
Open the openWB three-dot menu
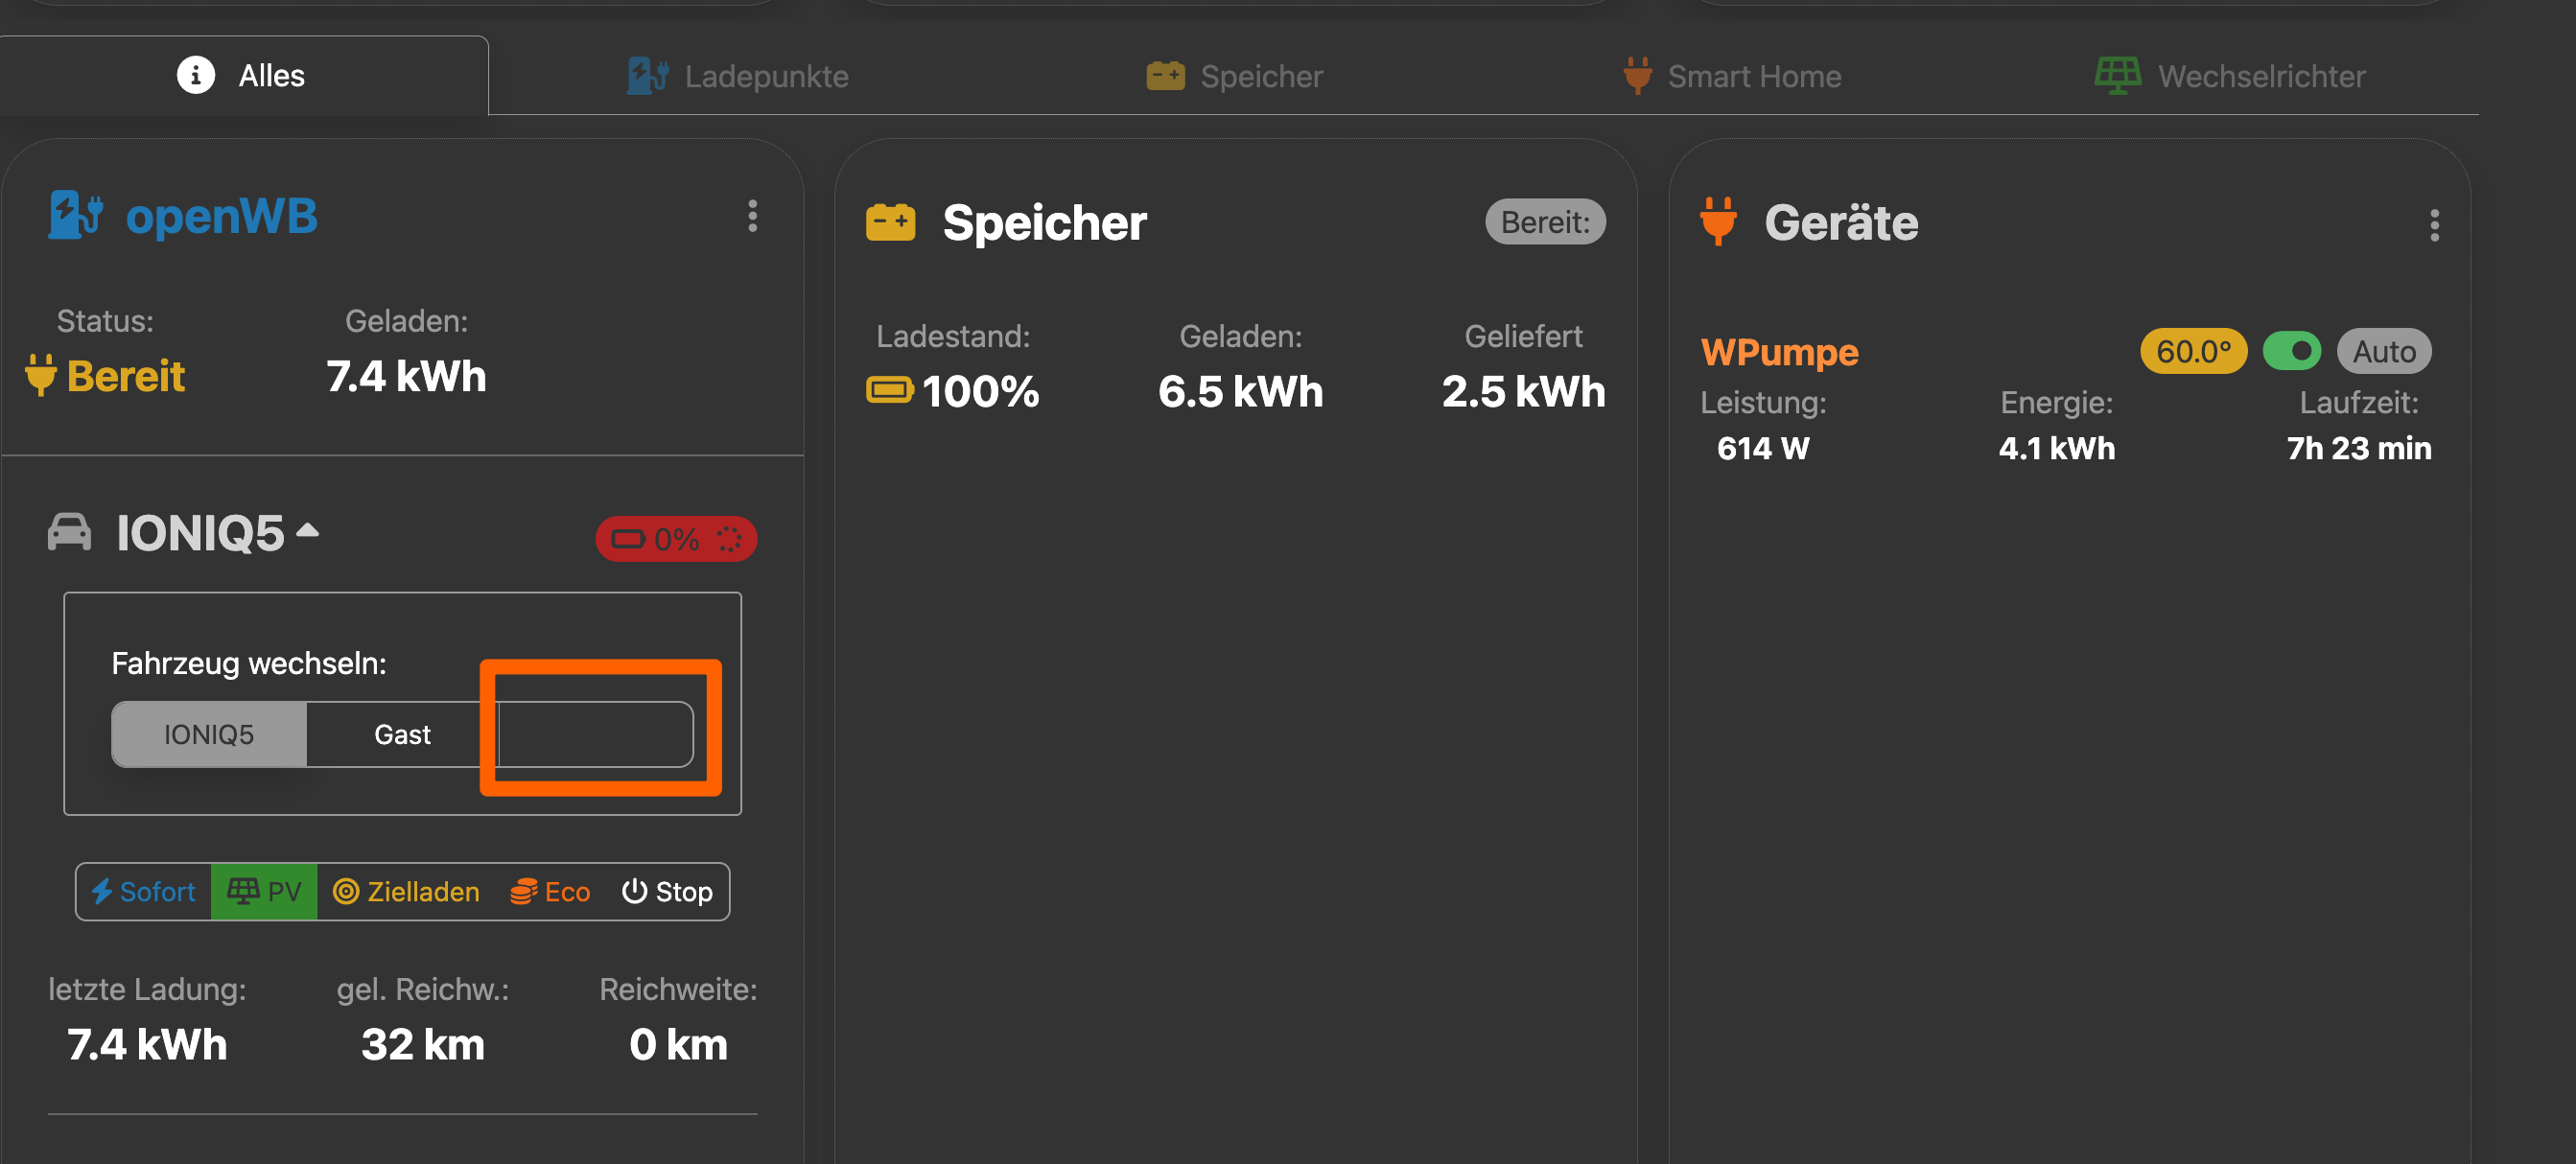tap(752, 216)
